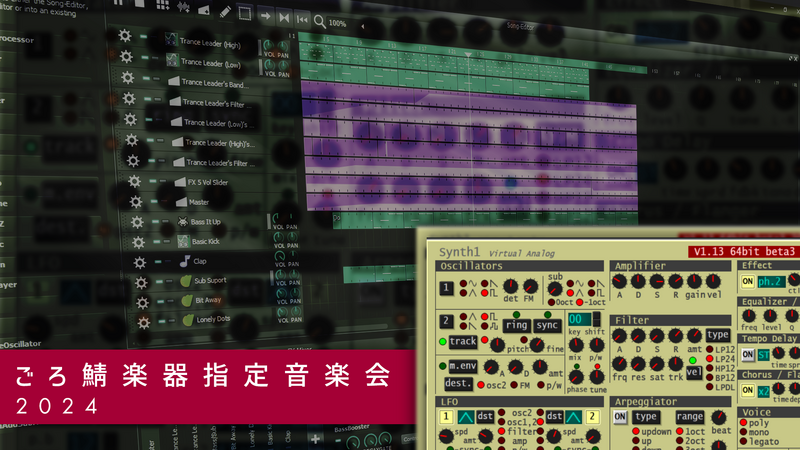The width and height of the screenshot is (800, 450).
Task: Select the mono voice mode
Action: click(744, 432)
